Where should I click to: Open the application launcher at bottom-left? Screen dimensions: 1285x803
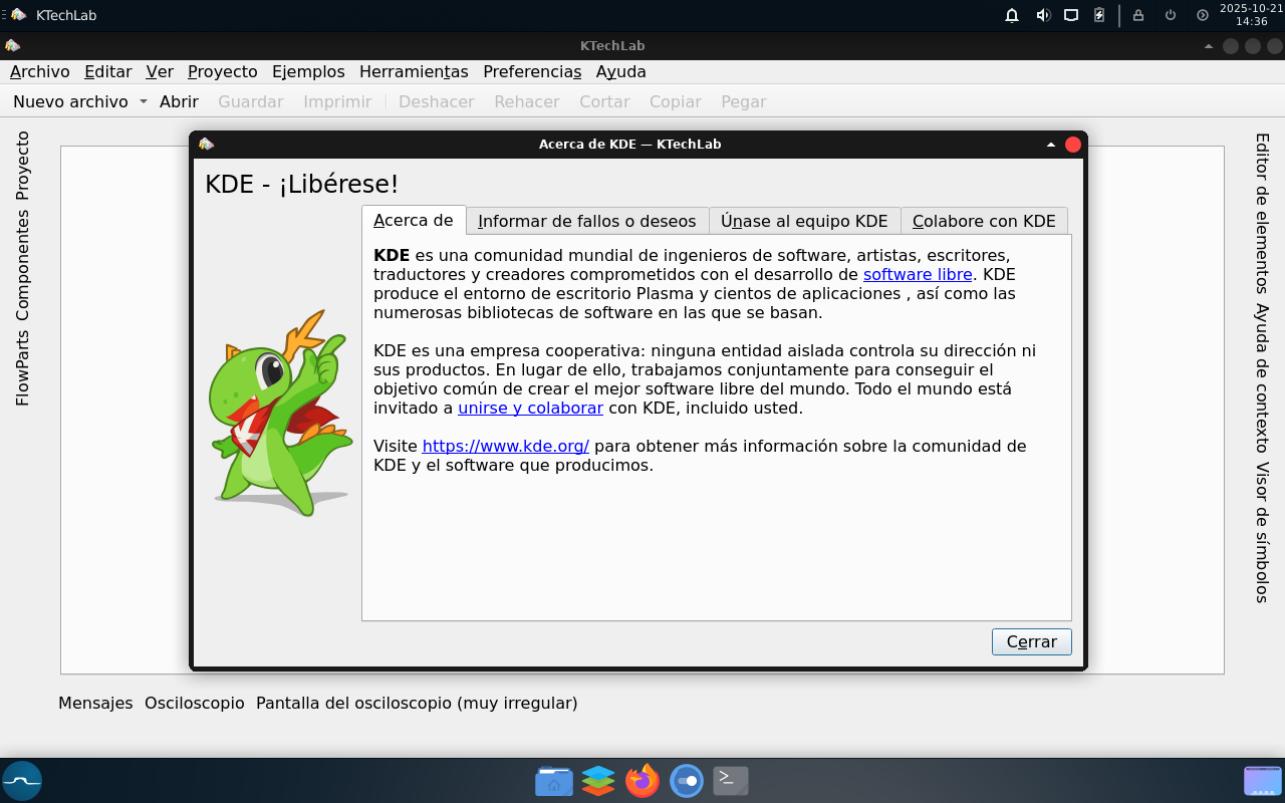(x=22, y=780)
